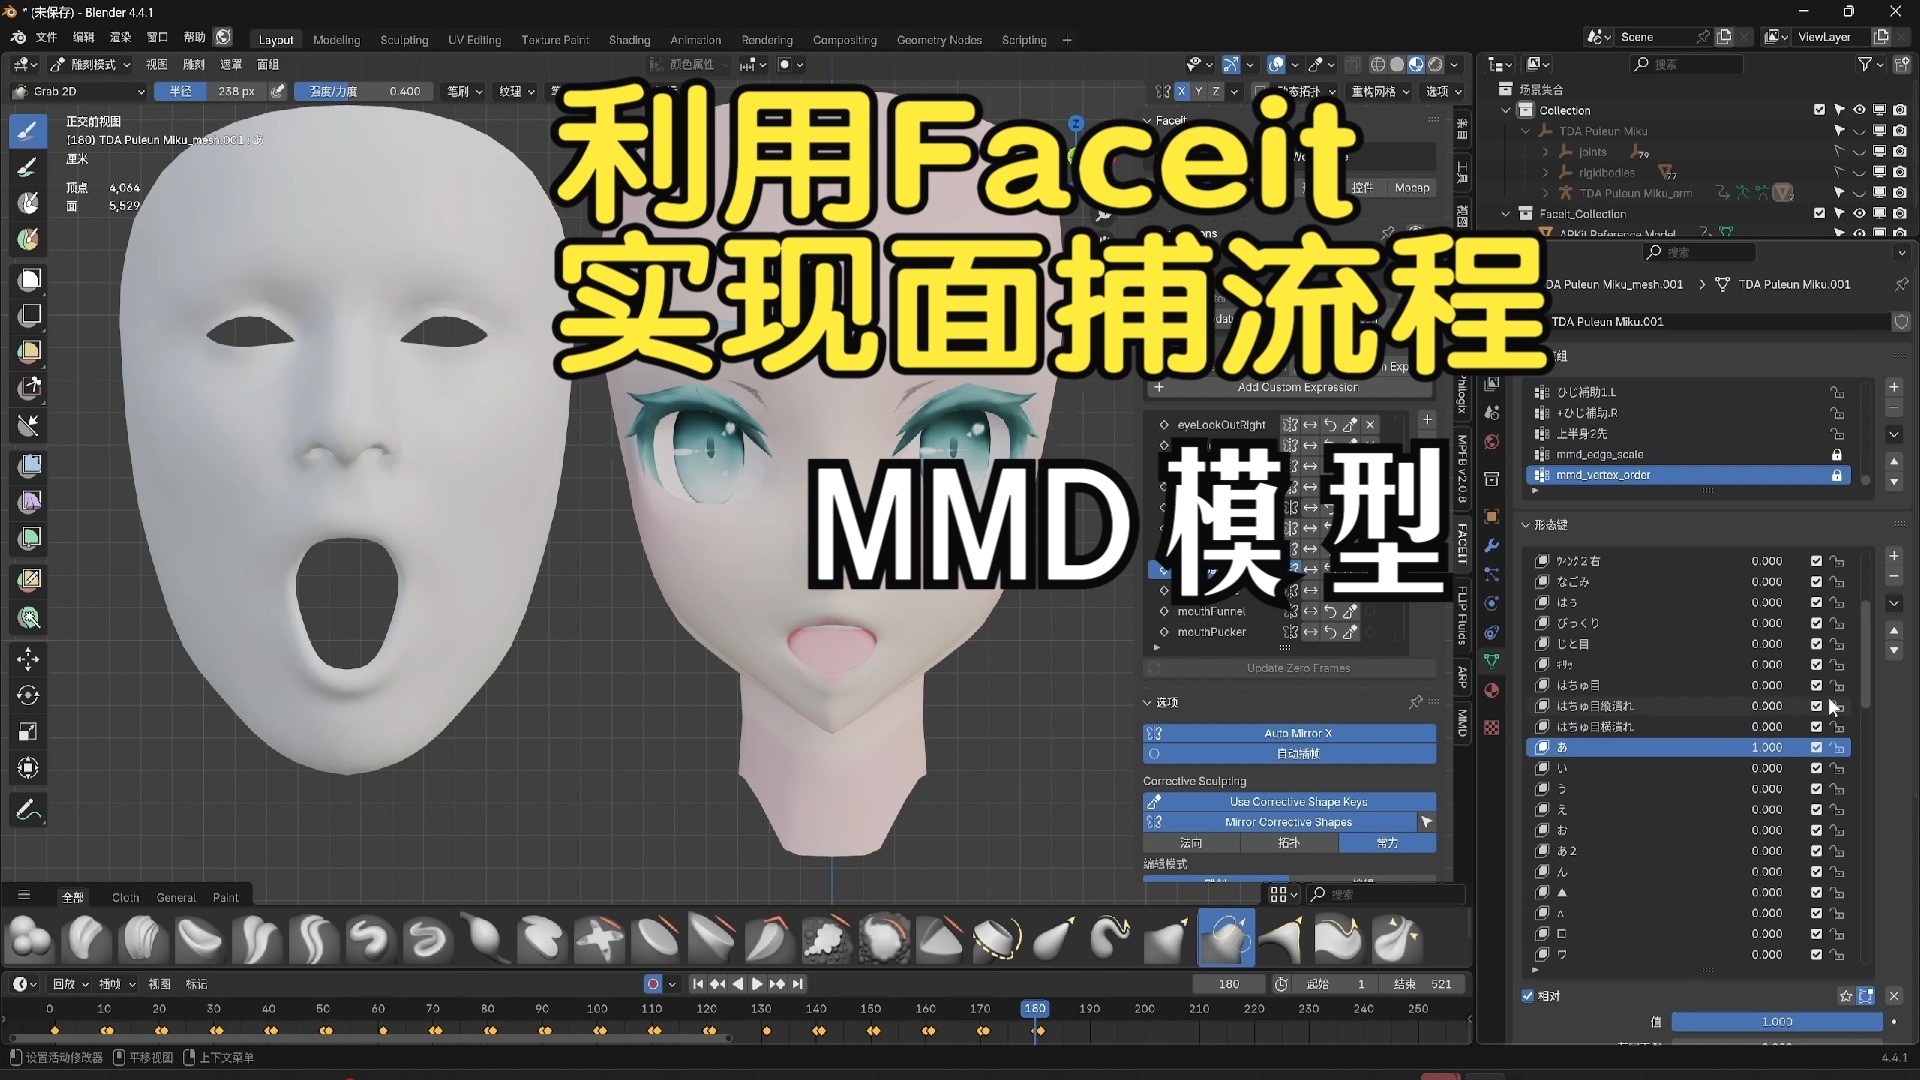
Task: Switch viewport to solid shading
Action: 1397,64
